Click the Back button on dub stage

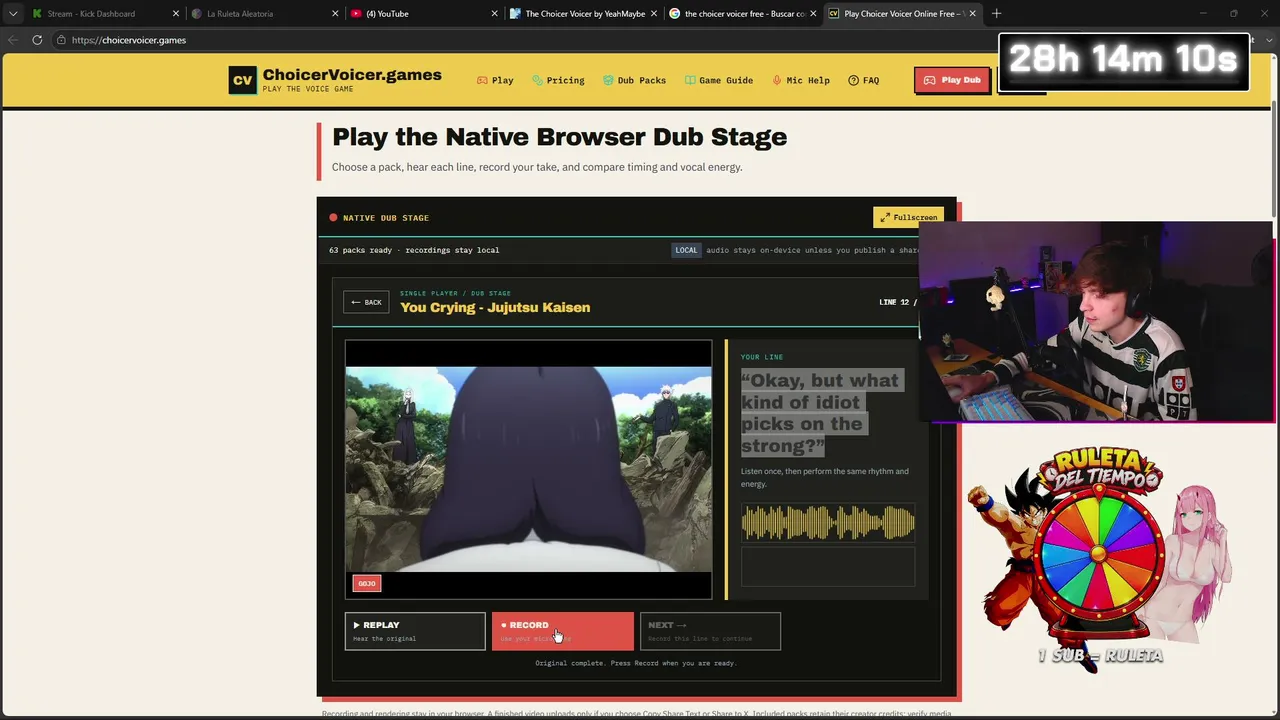(x=366, y=302)
